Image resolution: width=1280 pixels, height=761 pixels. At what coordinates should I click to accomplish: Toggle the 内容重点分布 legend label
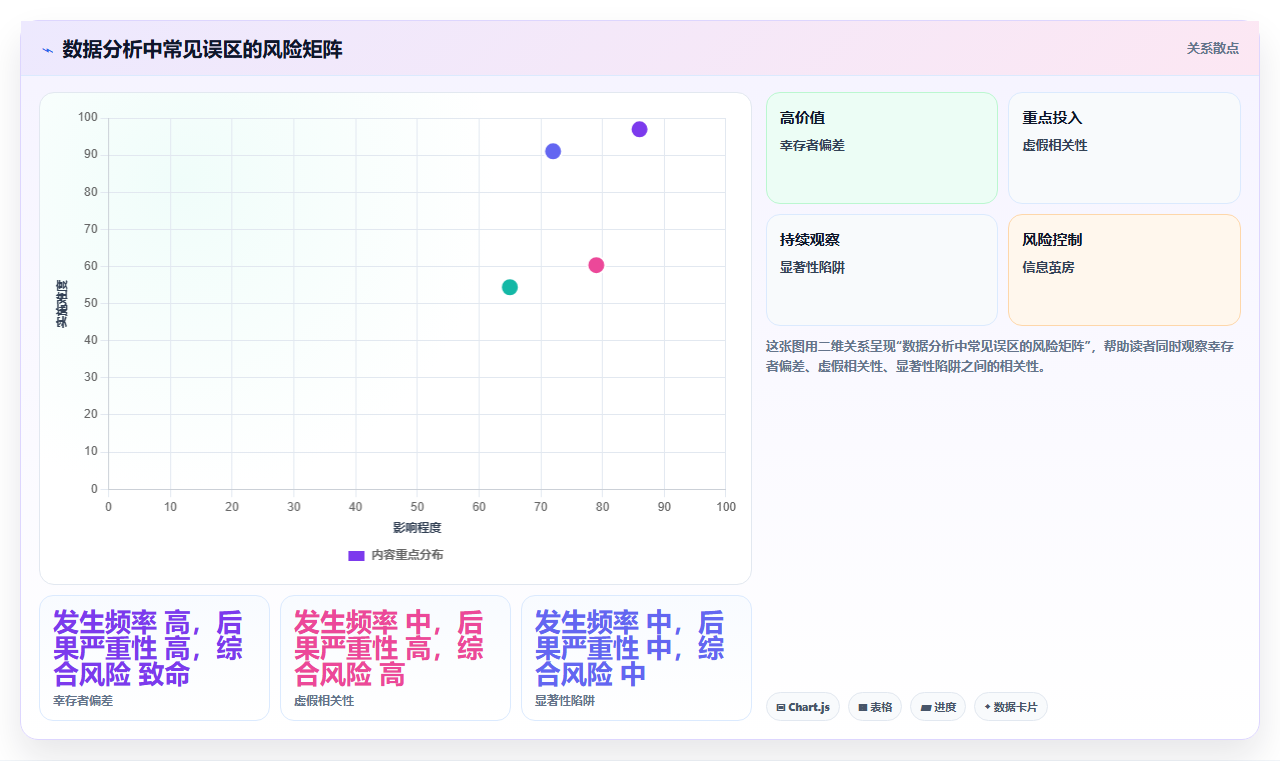click(x=407, y=555)
